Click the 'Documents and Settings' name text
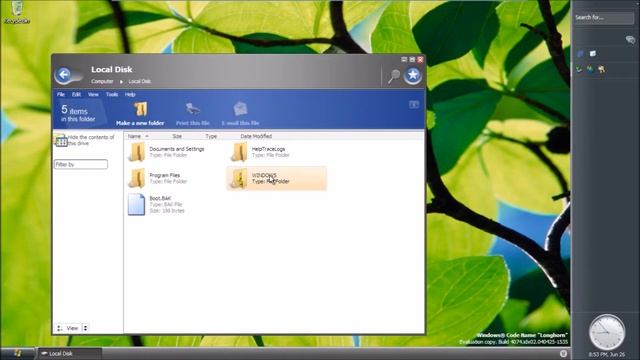This screenshot has width=640, height=360. click(177, 149)
